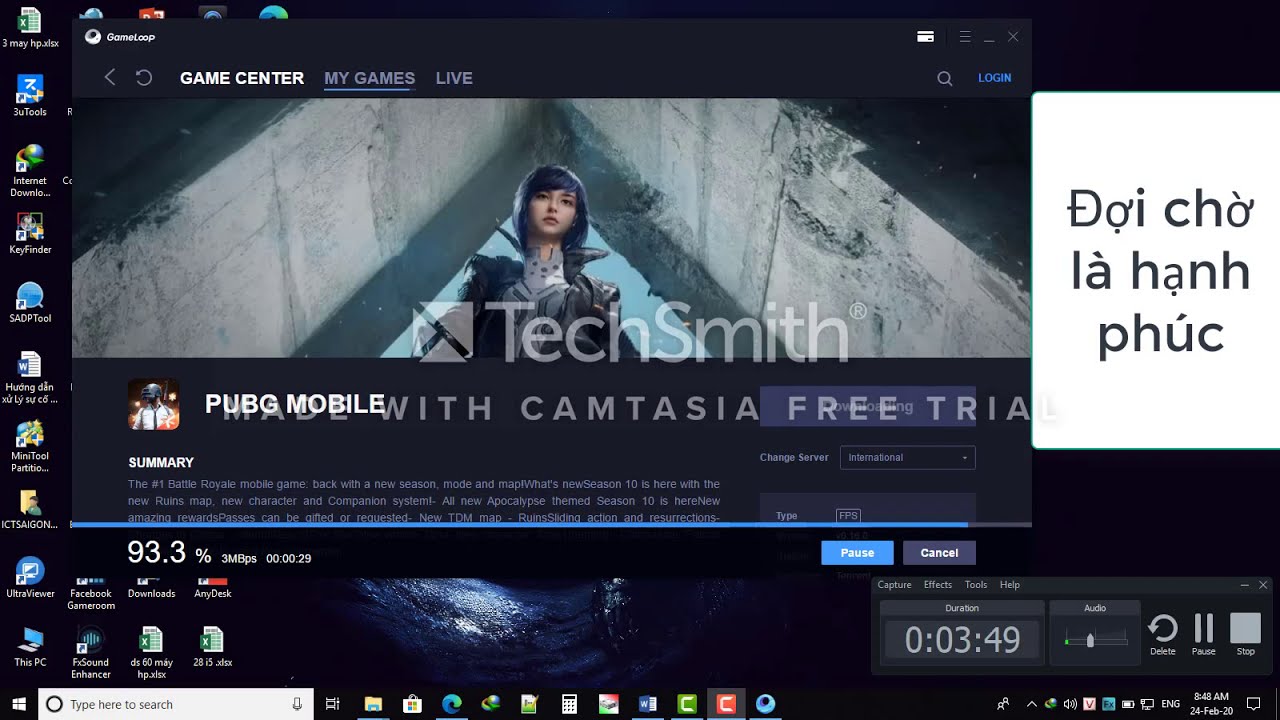The image size is (1280, 720).
Task: Open Camtasia Help menu
Action: pos(1010,585)
